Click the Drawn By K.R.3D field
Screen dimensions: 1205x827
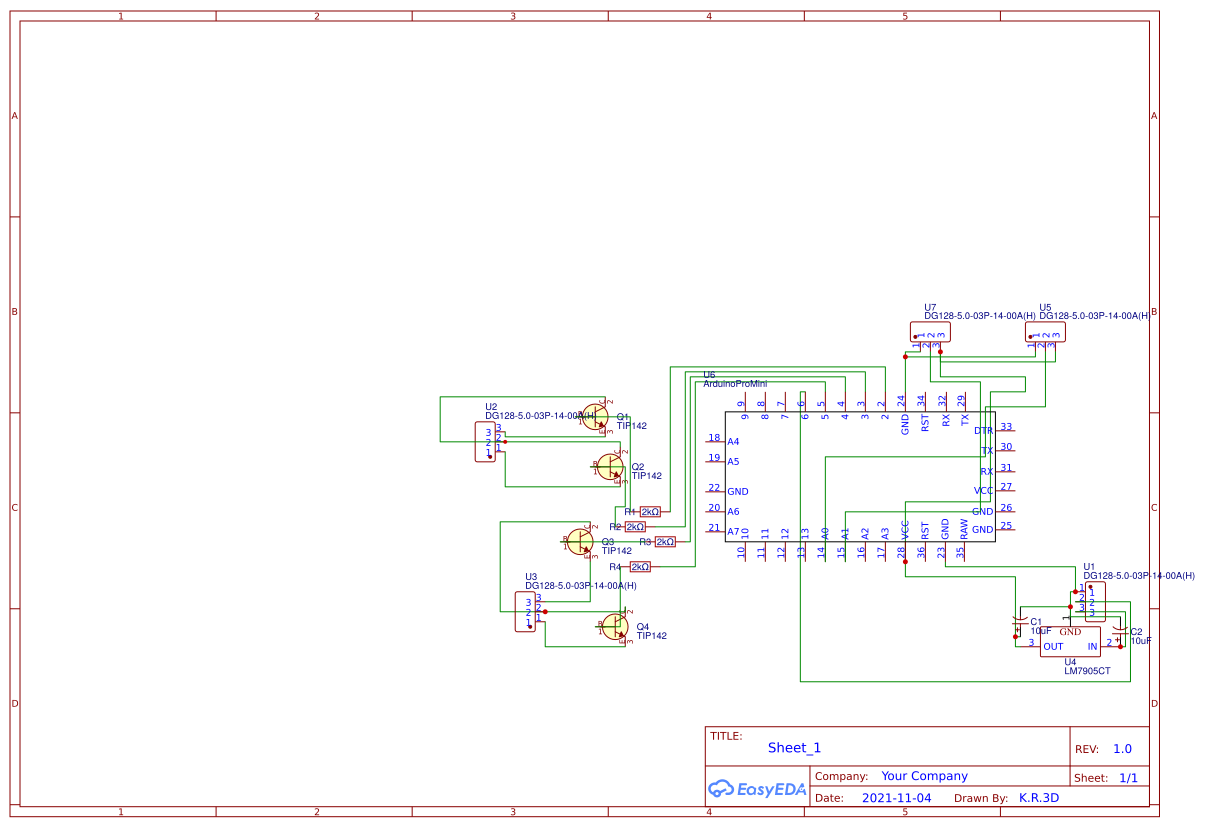(x=1035, y=797)
